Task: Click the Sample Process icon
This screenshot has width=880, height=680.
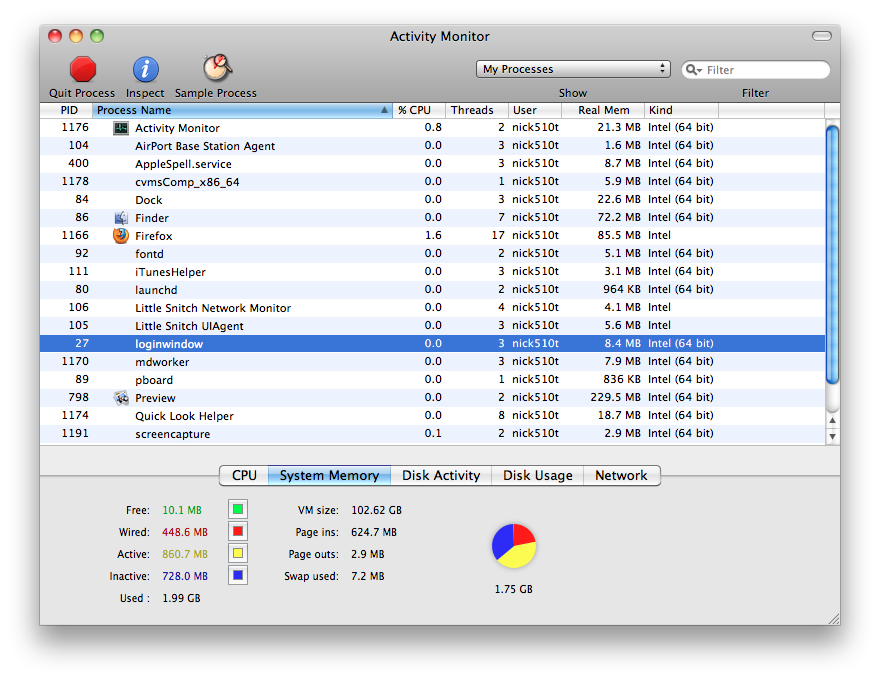Action: pyautogui.click(x=217, y=68)
